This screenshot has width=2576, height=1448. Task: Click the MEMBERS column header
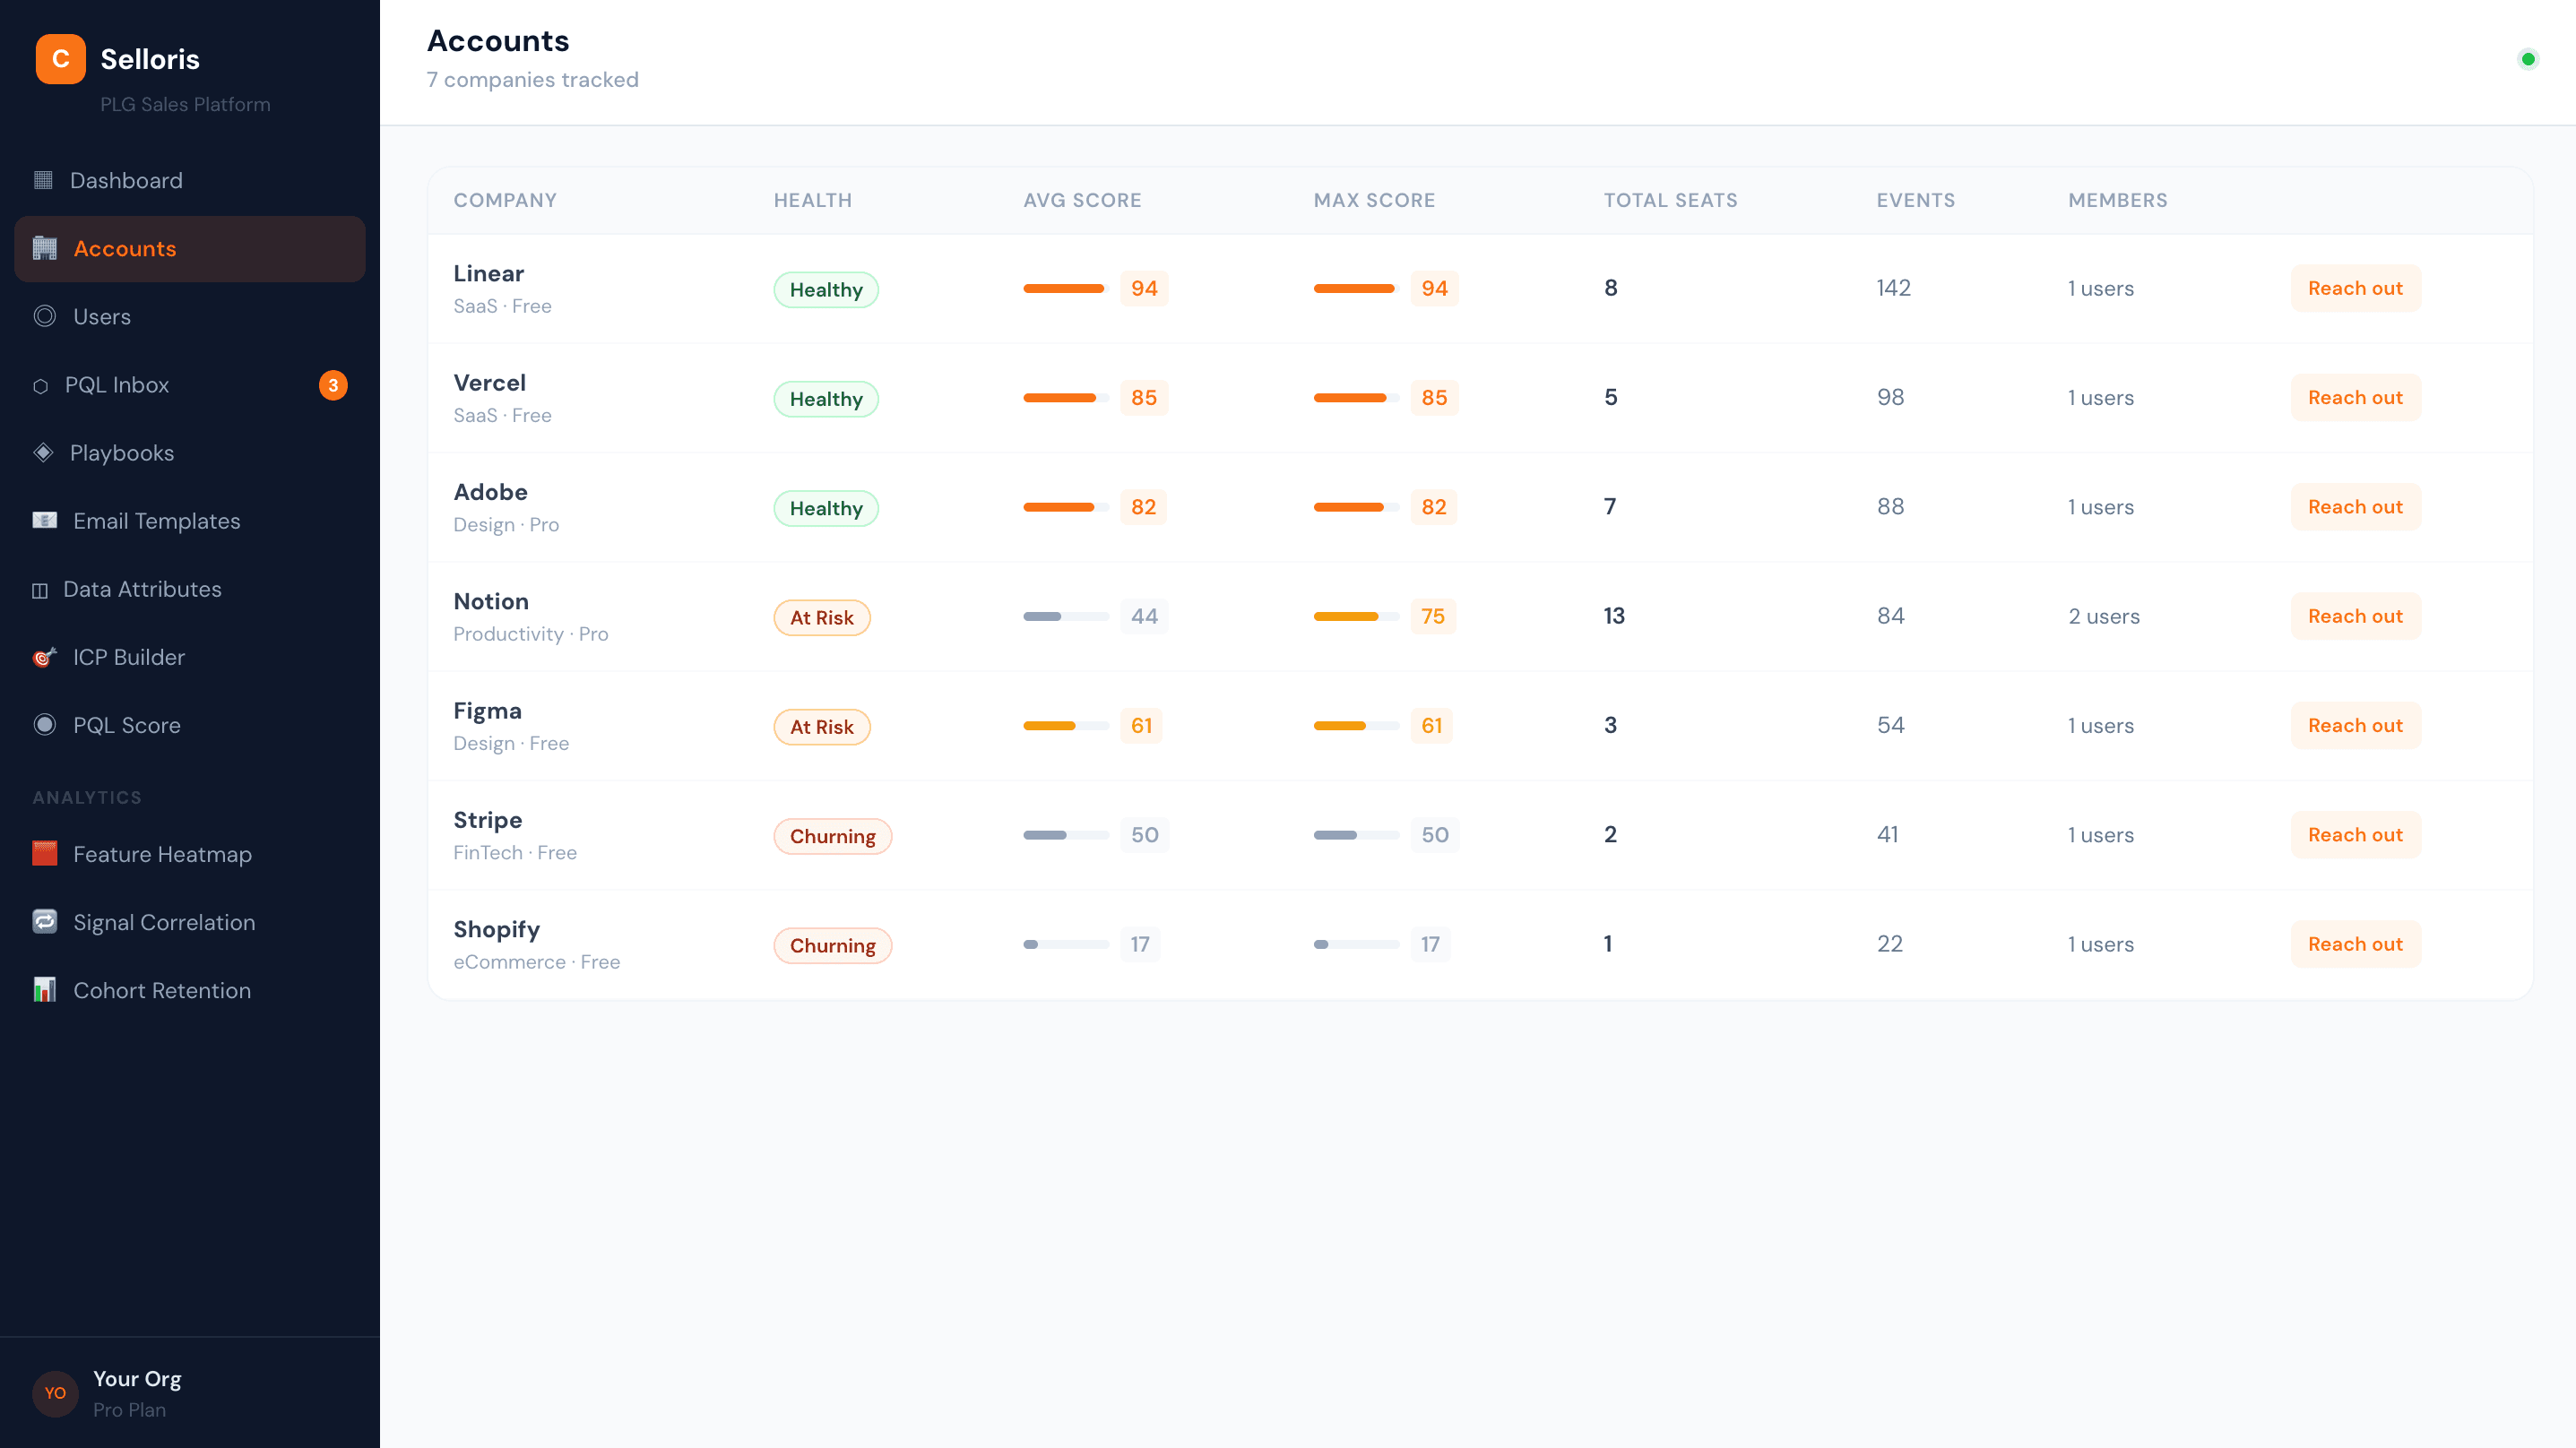[x=2117, y=200]
